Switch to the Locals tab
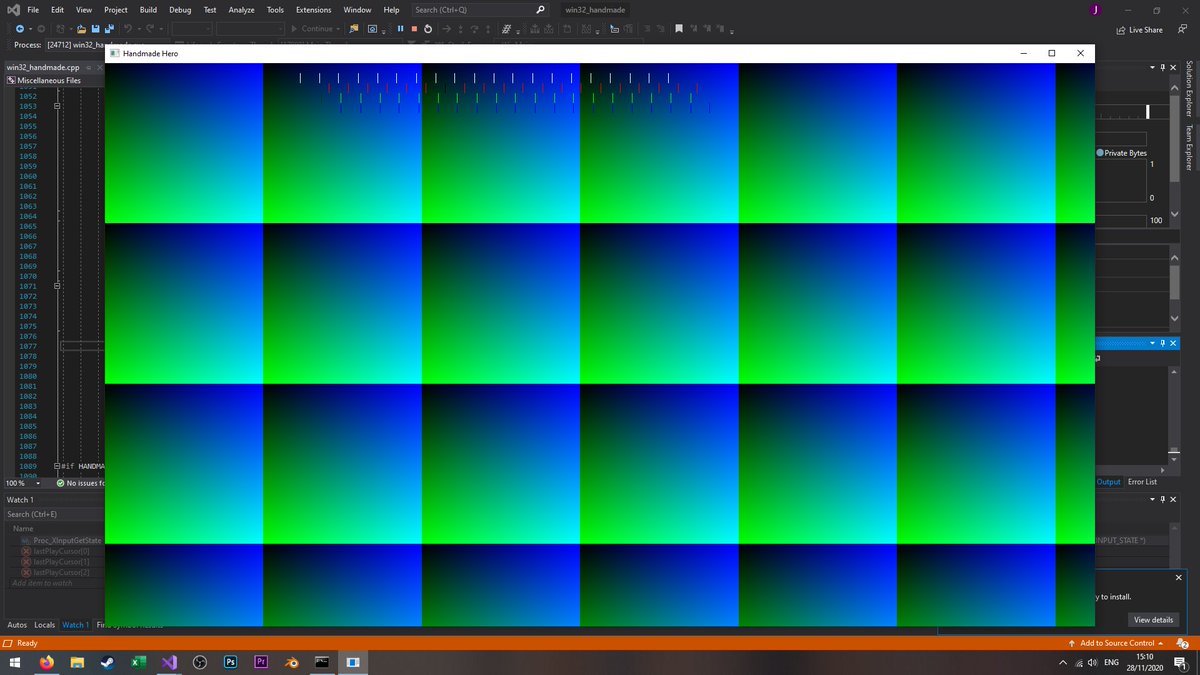The width and height of the screenshot is (1200, 675). click(x=45, y=625)
